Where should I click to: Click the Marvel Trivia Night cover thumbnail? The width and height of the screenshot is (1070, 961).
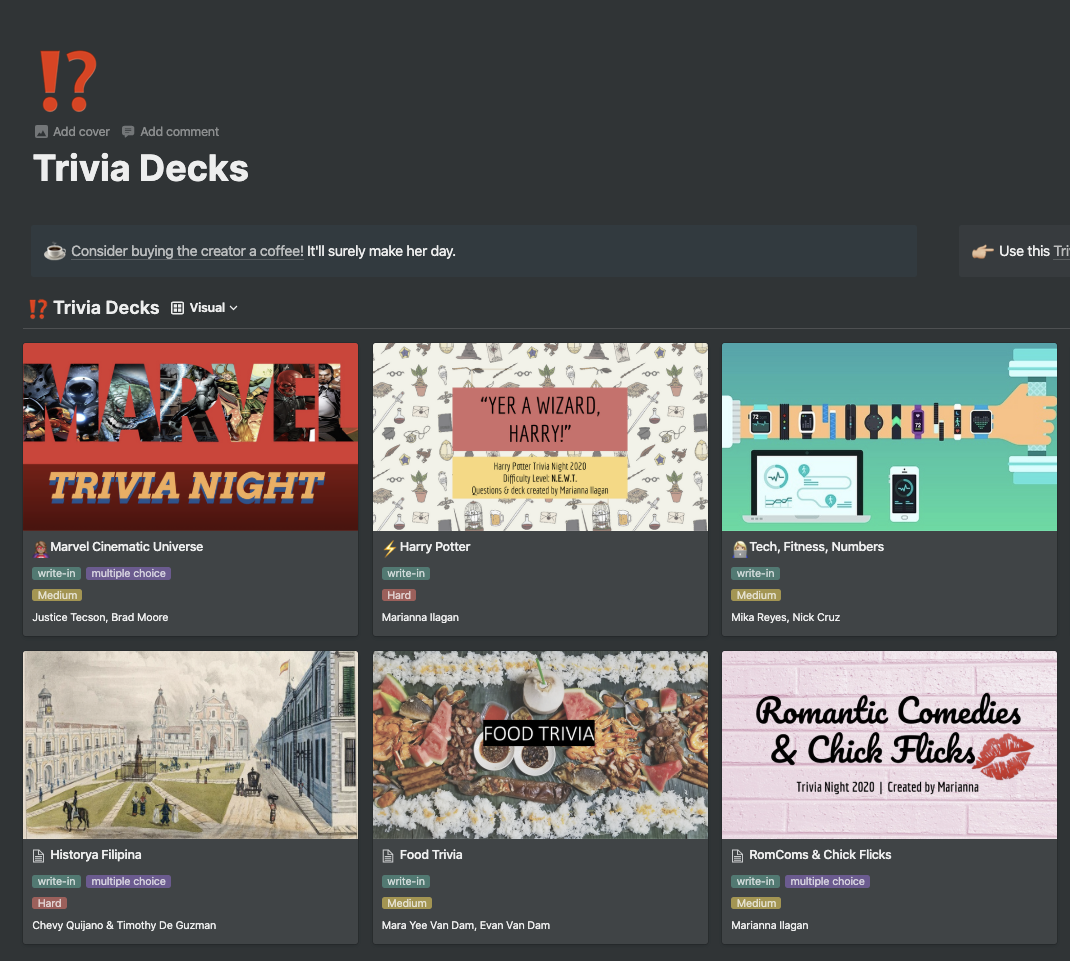[x=190, y=437]
